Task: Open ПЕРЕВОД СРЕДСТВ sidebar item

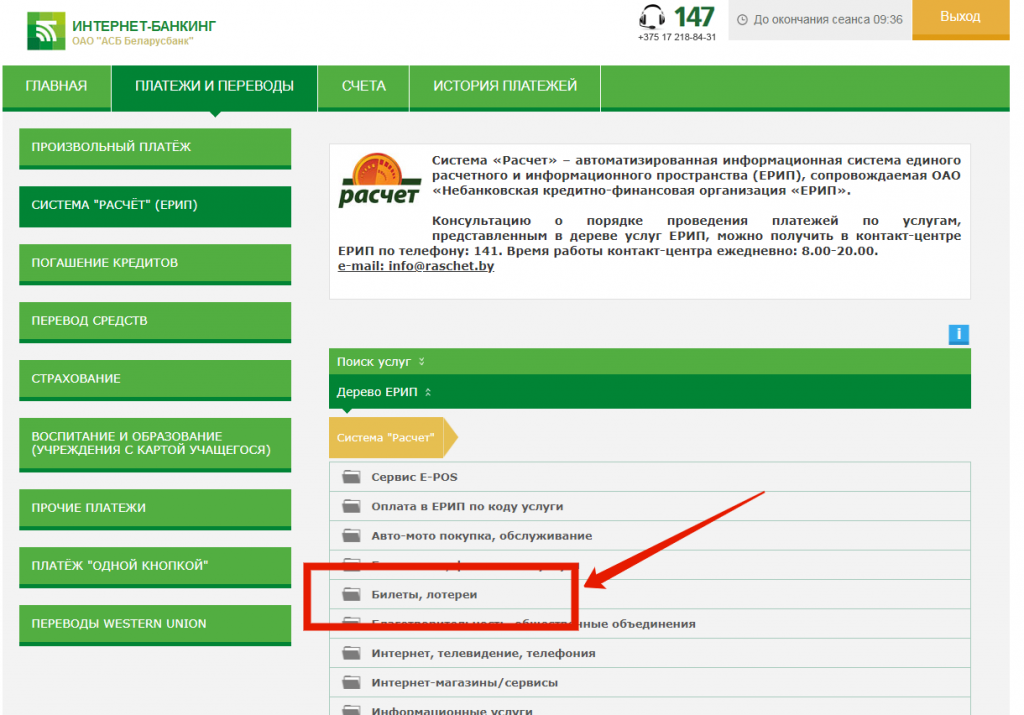Action: (x=155, y=322)
